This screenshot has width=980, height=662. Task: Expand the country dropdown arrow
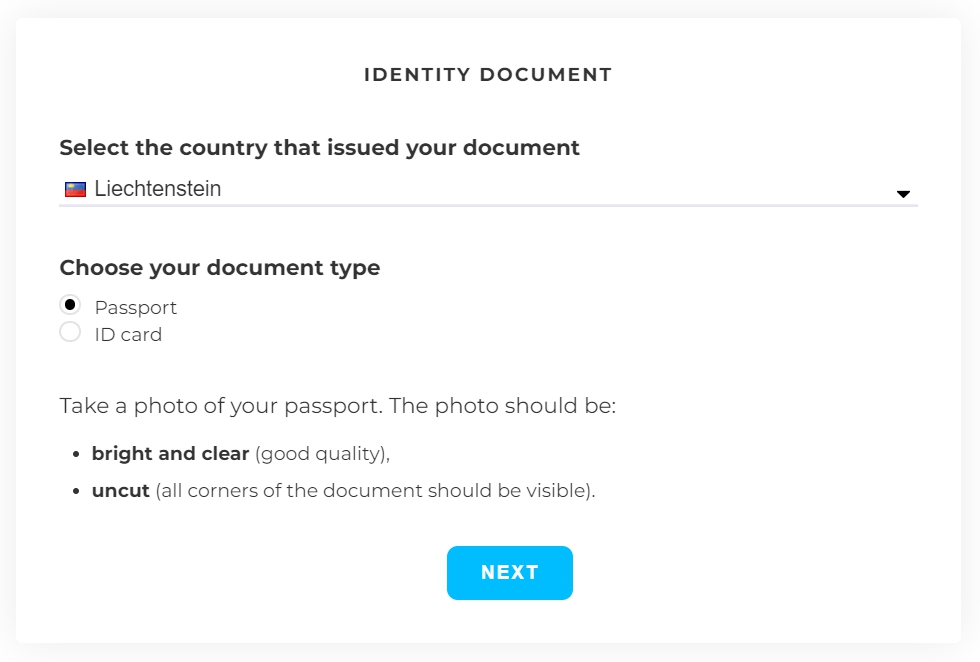(903, 194)
